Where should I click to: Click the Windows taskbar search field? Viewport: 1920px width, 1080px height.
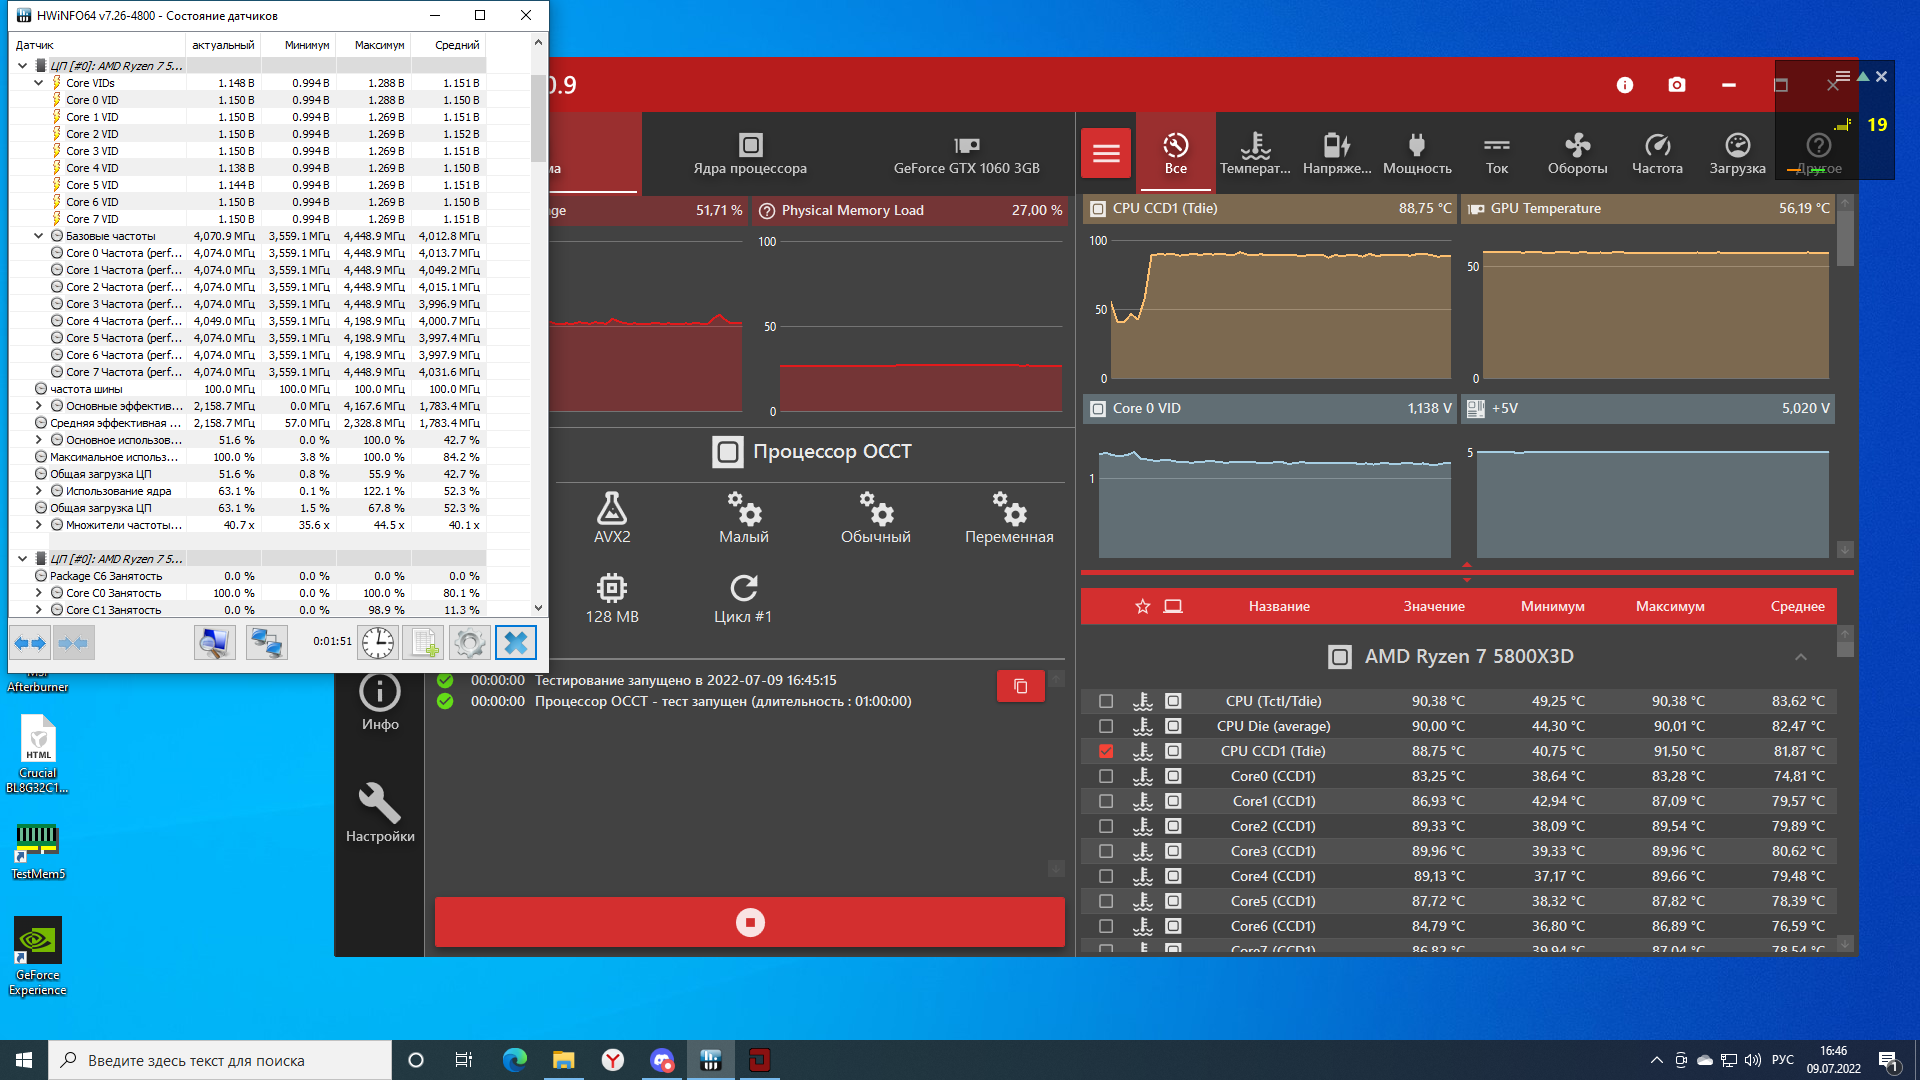220,1060
